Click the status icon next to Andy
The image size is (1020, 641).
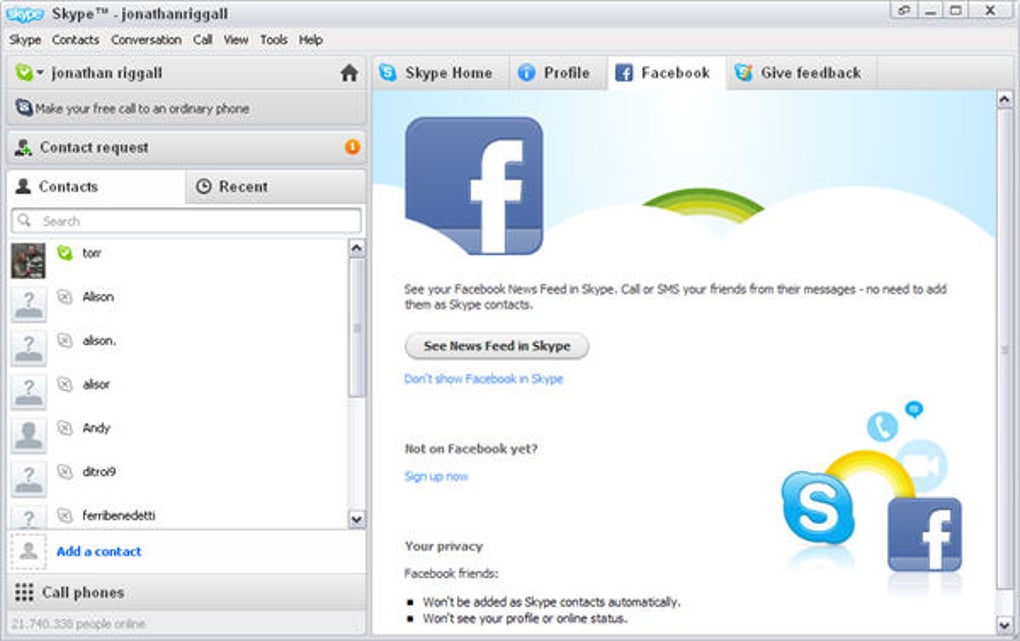point(64,428)
